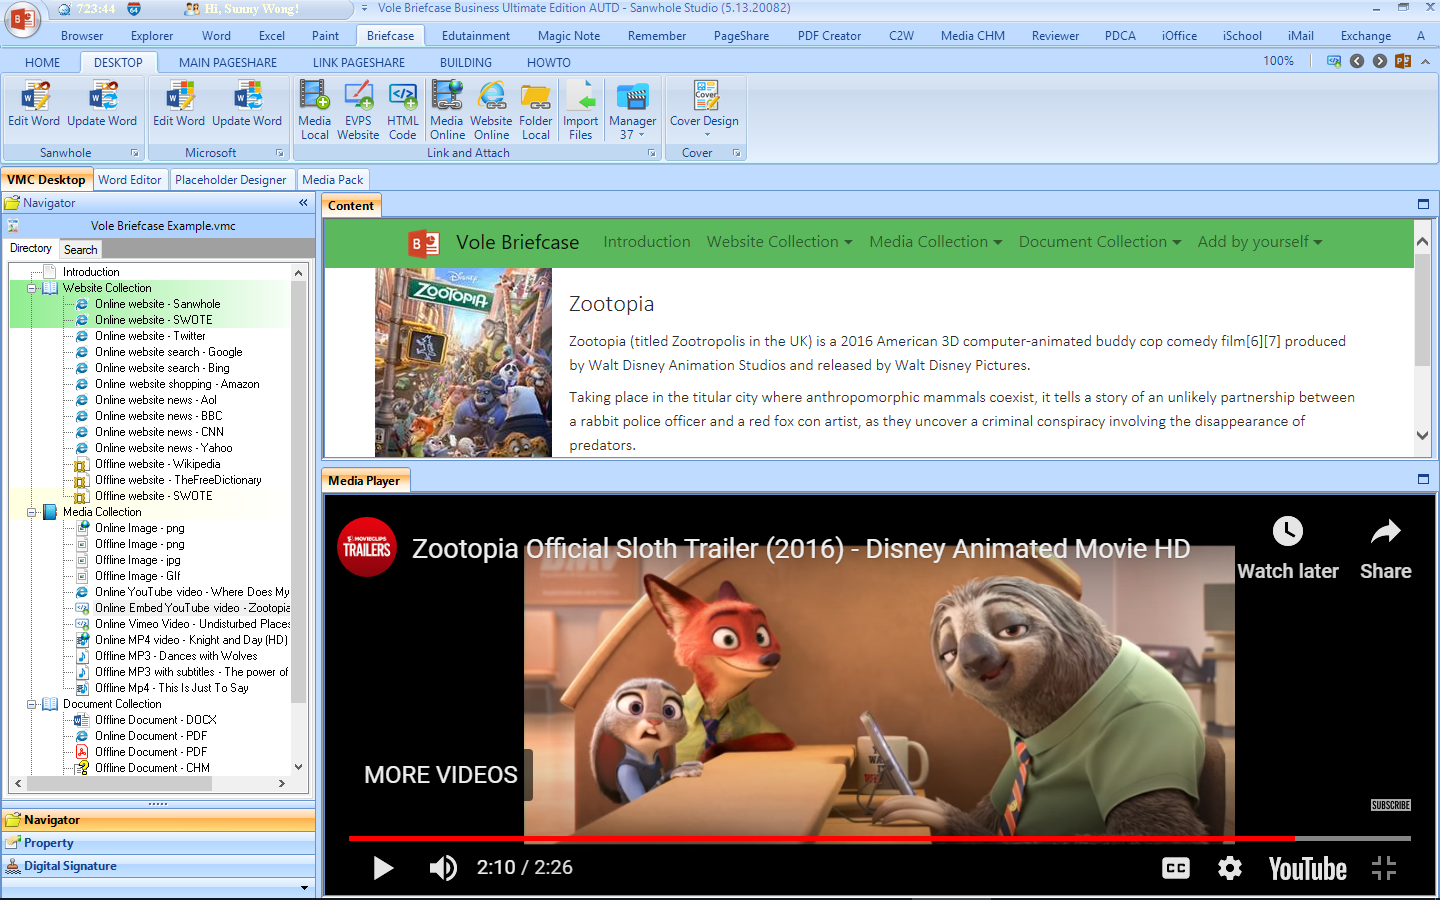Switch to the BUILDING ribbon tab
The image size is (1440, 900).
pyautogui.click(x=465, y=62)
